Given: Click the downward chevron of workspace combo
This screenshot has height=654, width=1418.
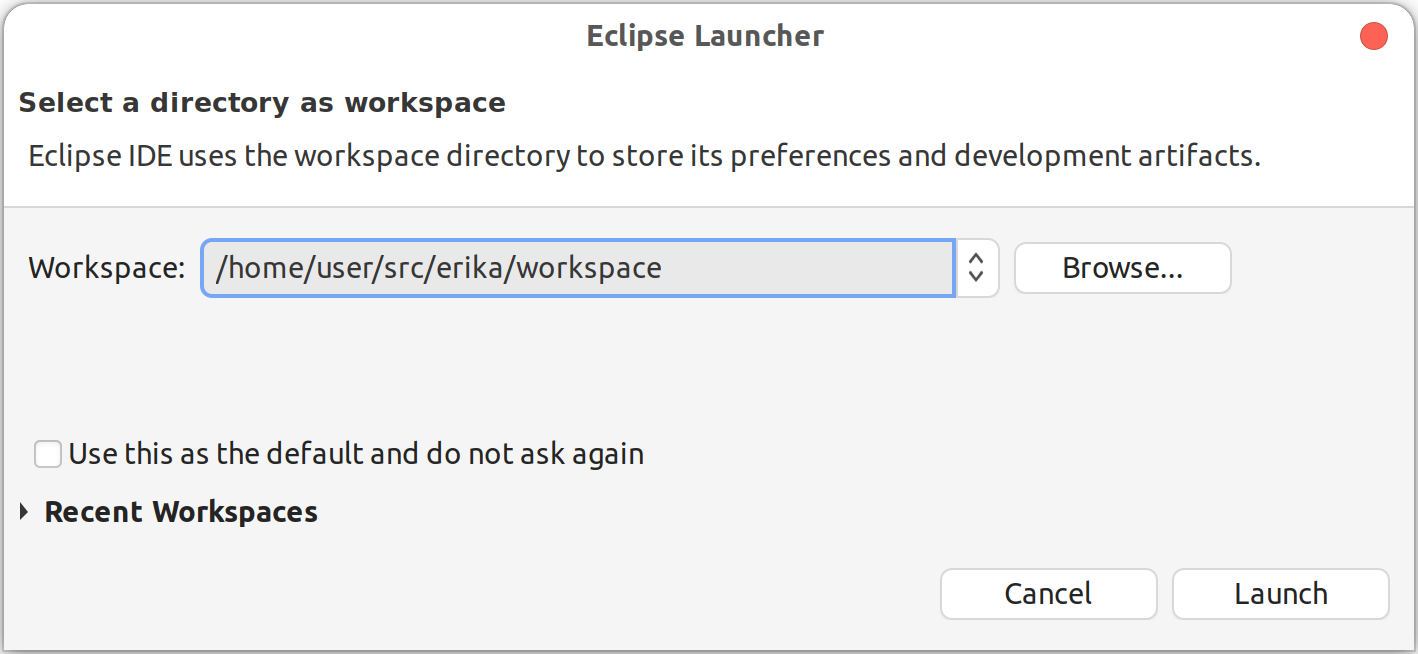Looking at the screenshot, I should [977, 277].
